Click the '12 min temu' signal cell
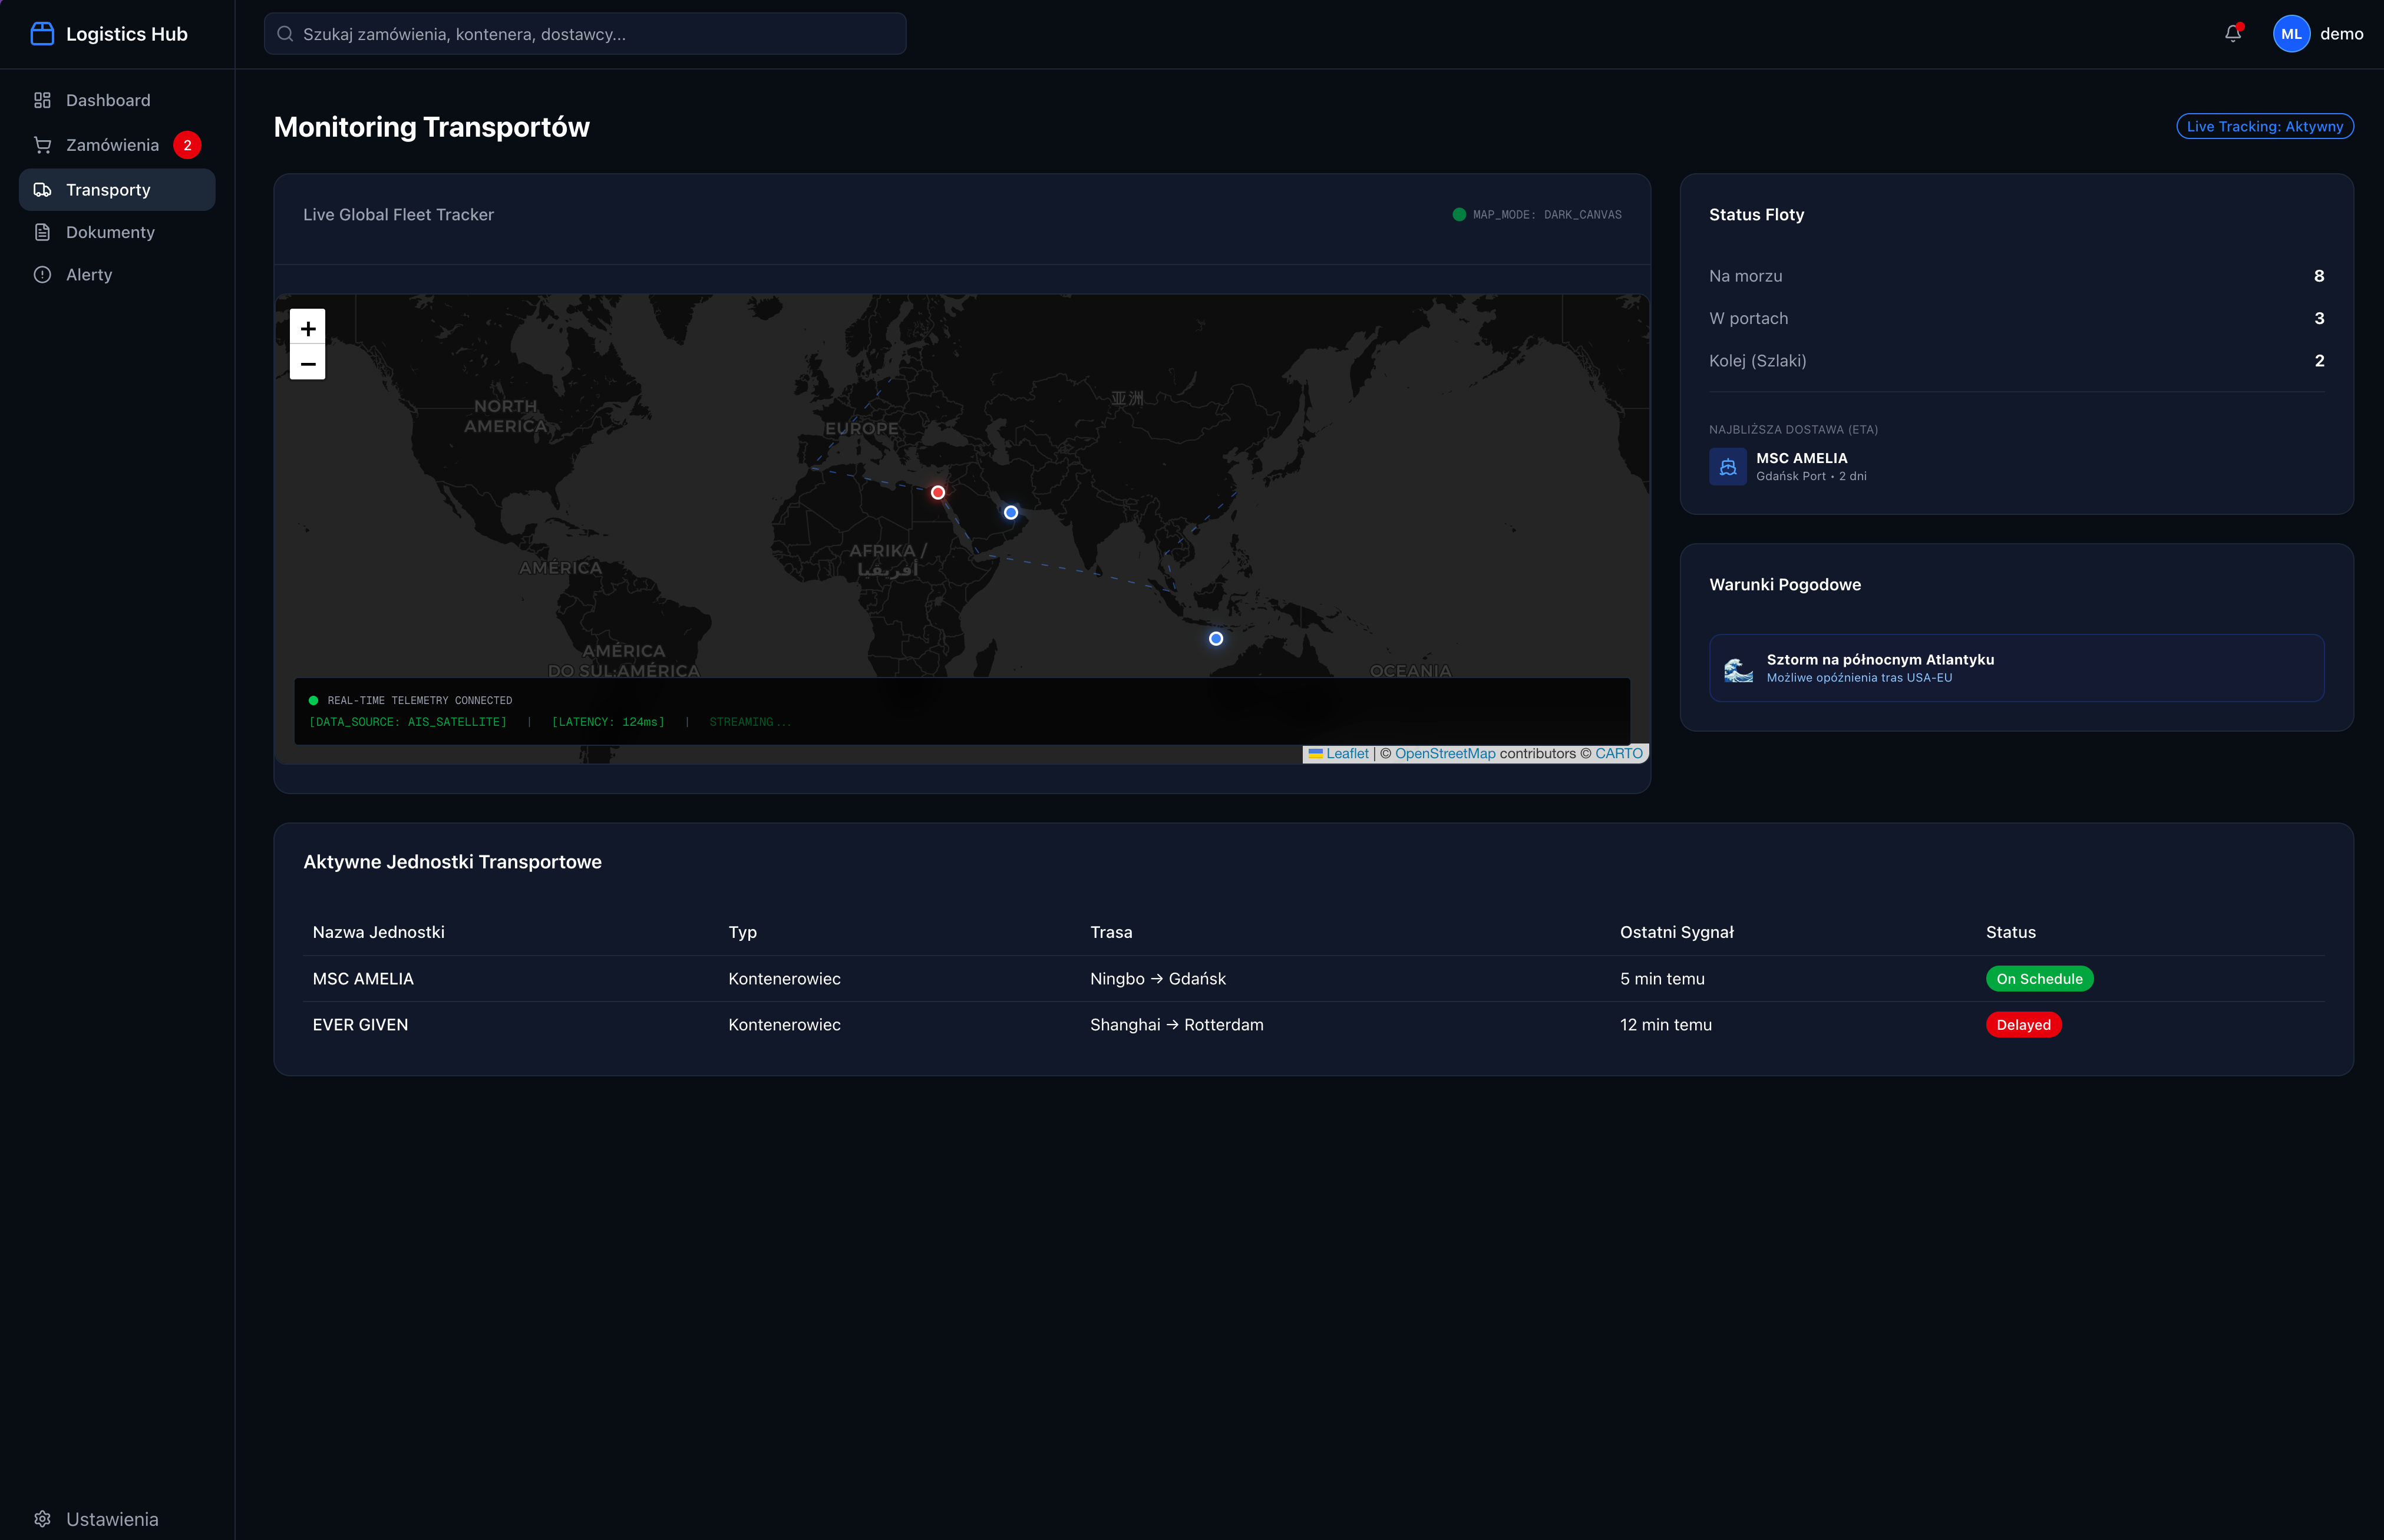2384x1540 pixels. 1666,1025
